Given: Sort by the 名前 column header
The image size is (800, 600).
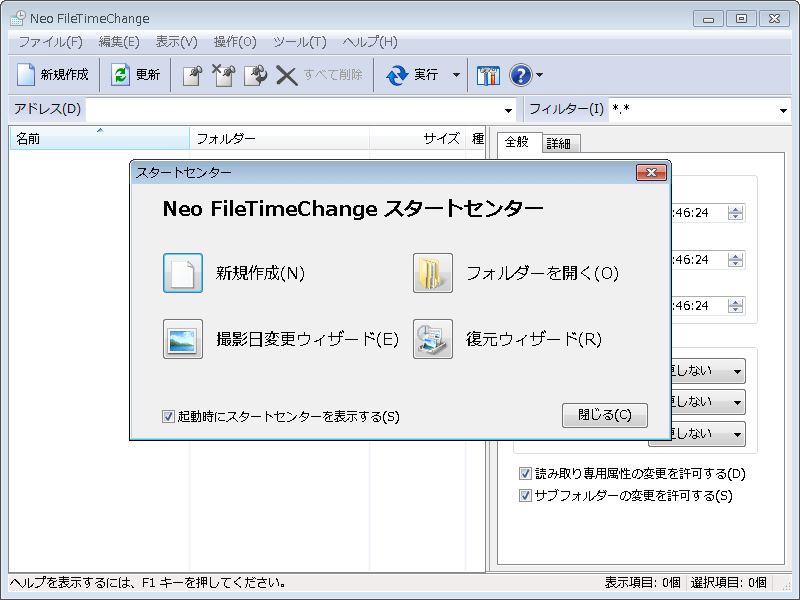Looking at the screenshot, I should click(99, 138).
